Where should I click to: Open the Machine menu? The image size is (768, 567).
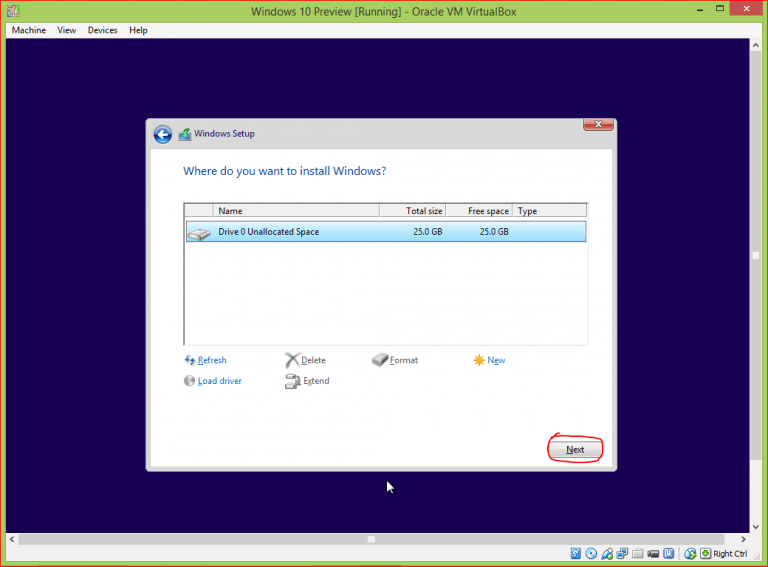[x=29, y=30]
